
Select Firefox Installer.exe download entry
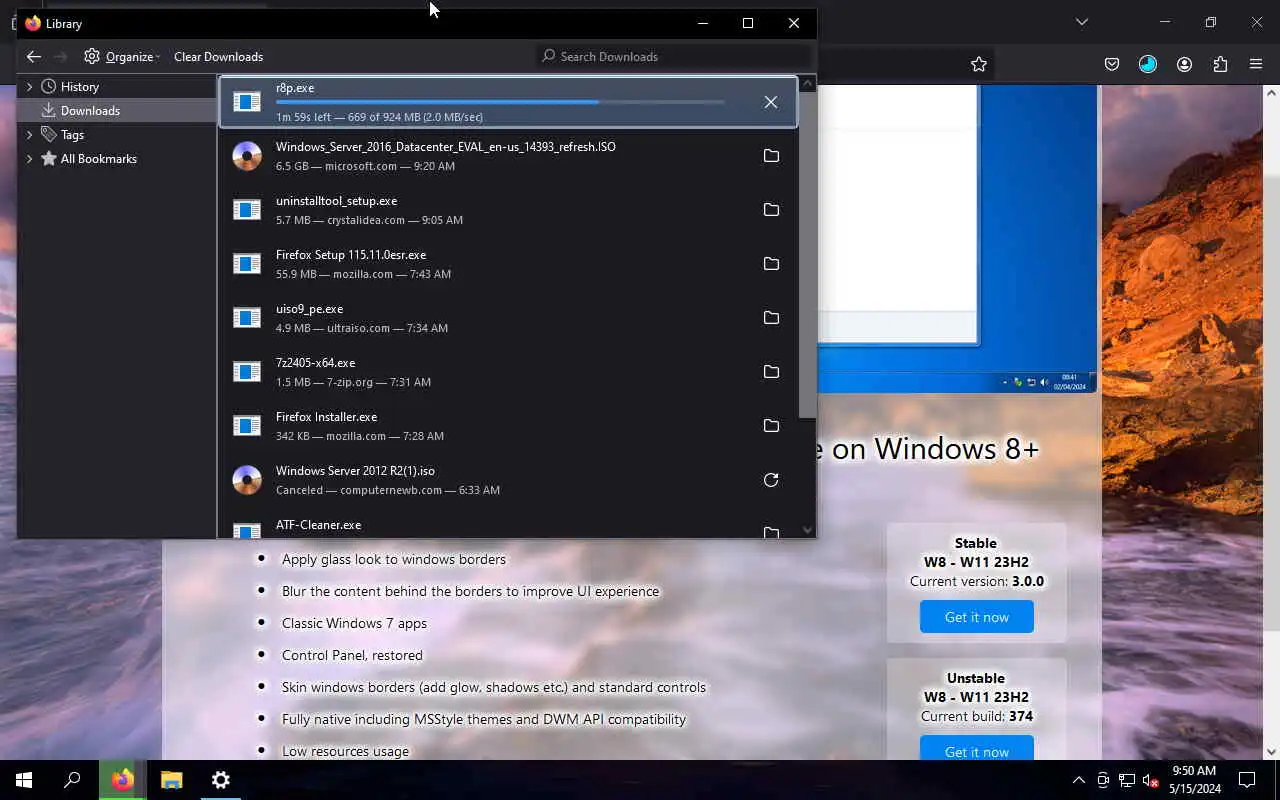pyautogui.click(x=508, y=426)
